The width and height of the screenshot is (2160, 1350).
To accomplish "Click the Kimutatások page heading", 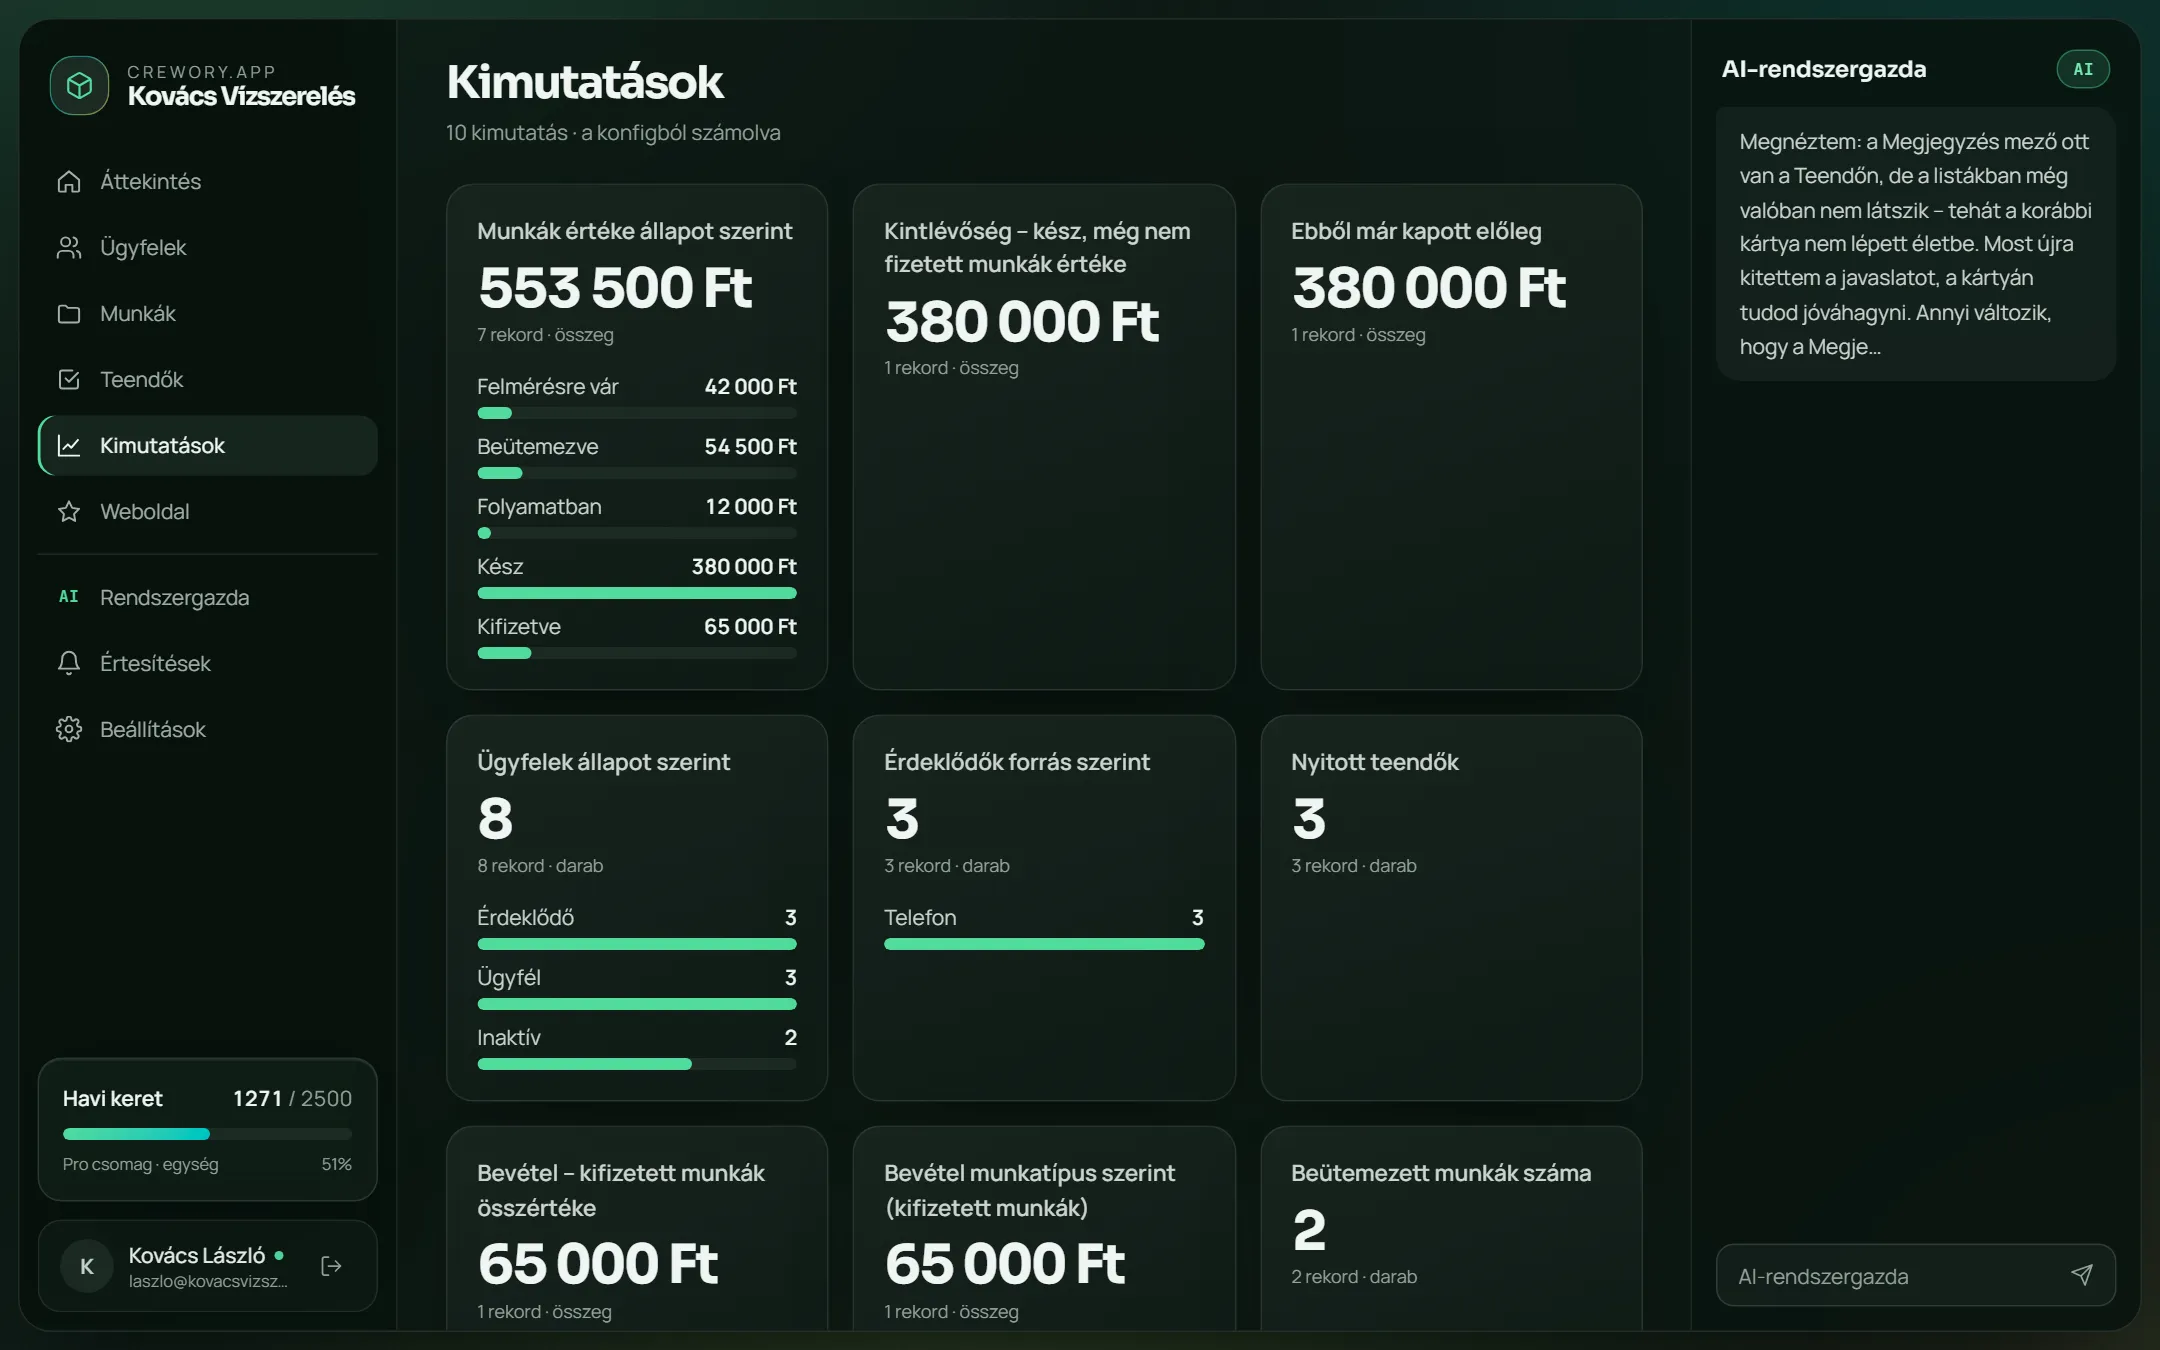I will 585,82.
